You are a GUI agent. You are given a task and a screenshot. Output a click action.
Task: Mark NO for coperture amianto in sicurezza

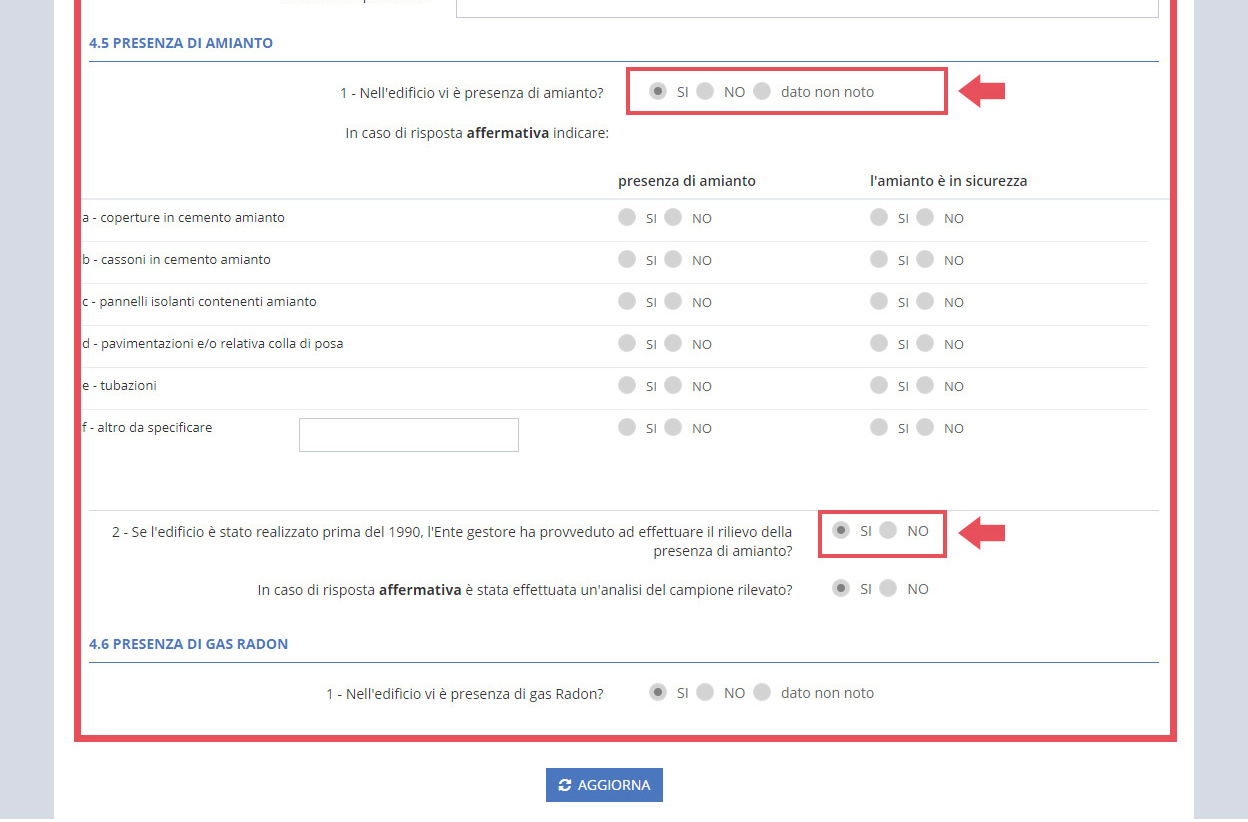(x=926, y=217)
